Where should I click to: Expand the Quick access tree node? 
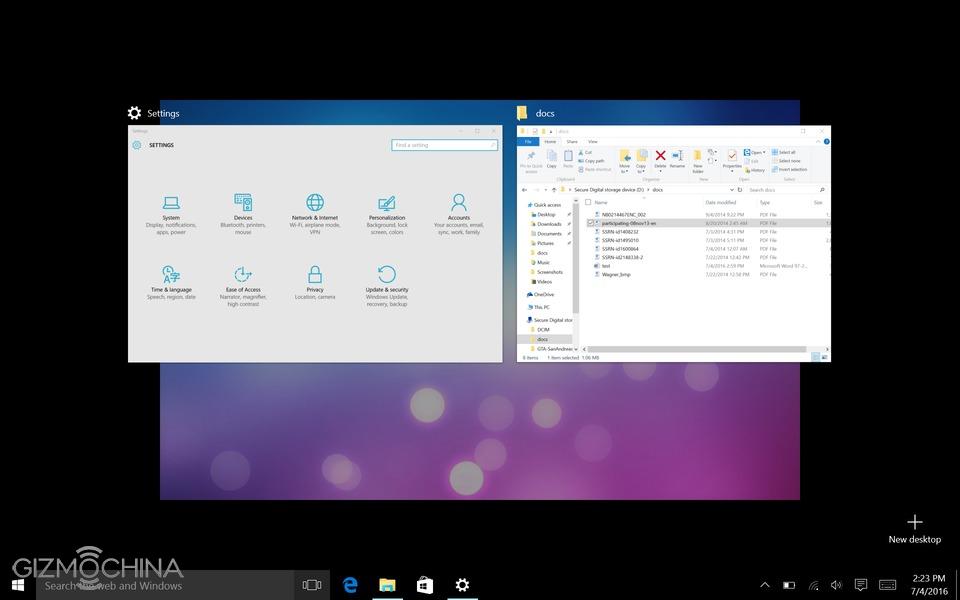click(523, 205)
